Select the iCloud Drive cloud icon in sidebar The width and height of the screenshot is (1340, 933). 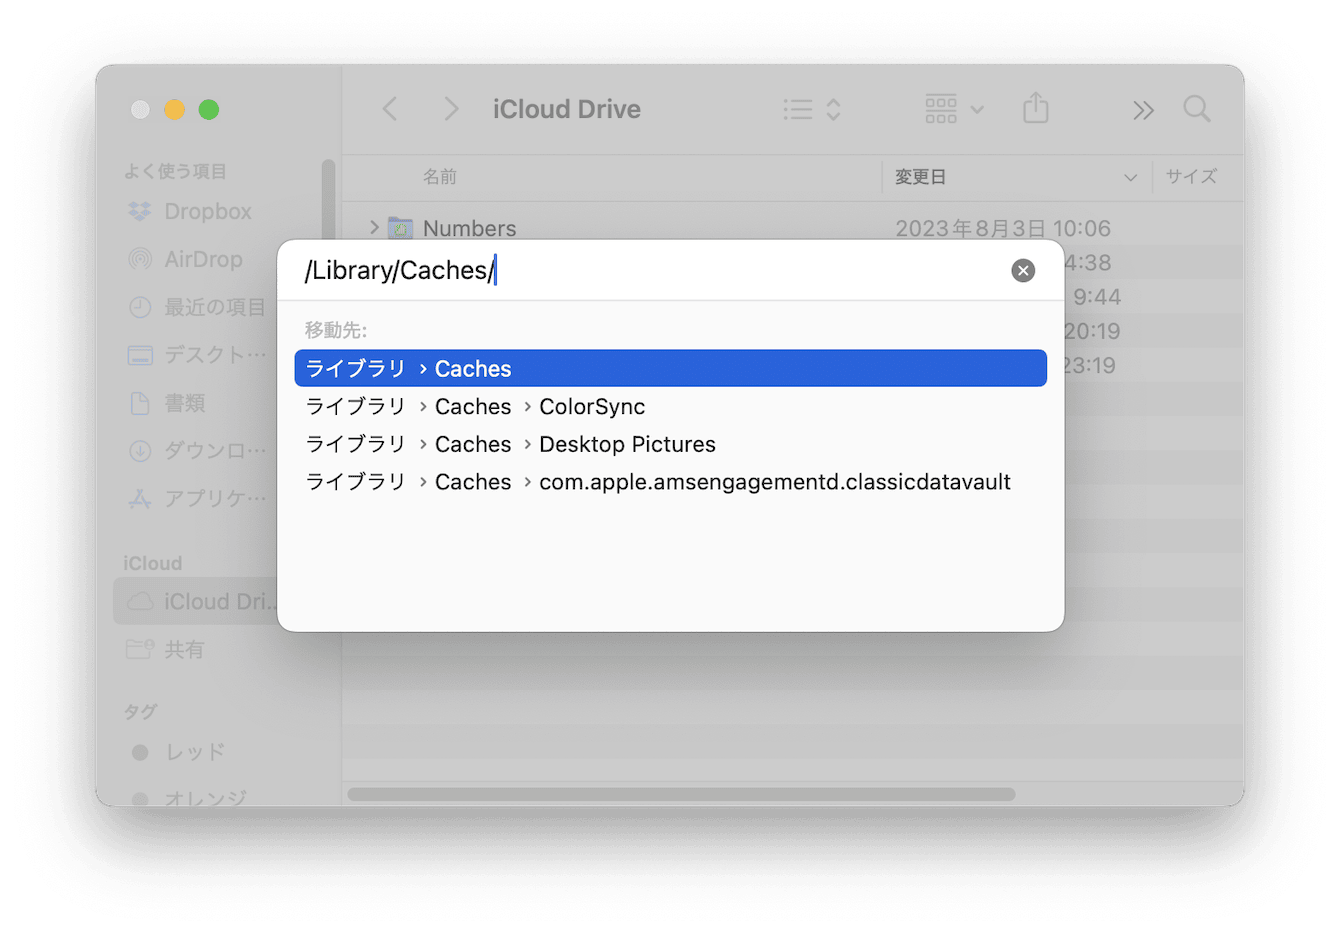140,601
